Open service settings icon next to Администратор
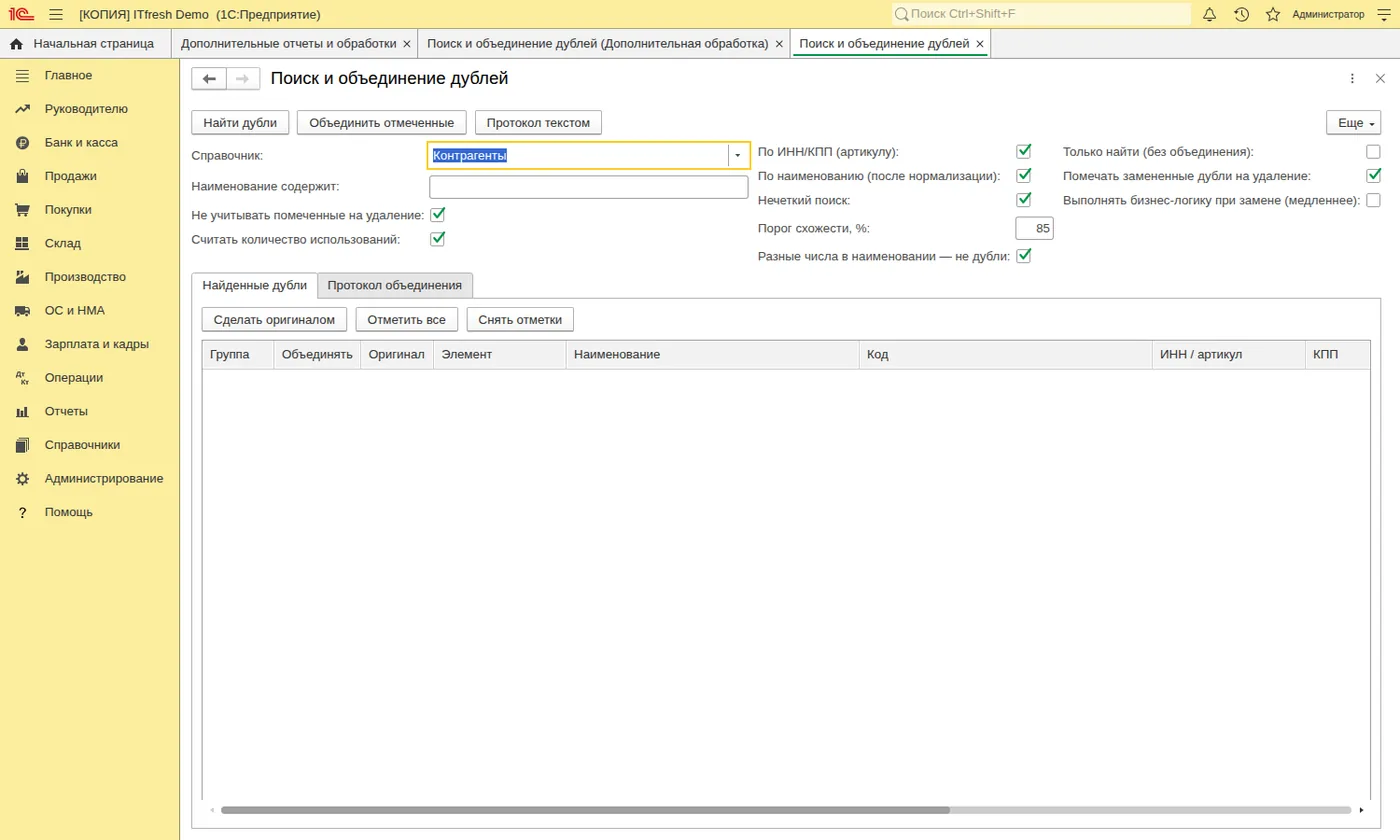 click(x=1384, y=14)
